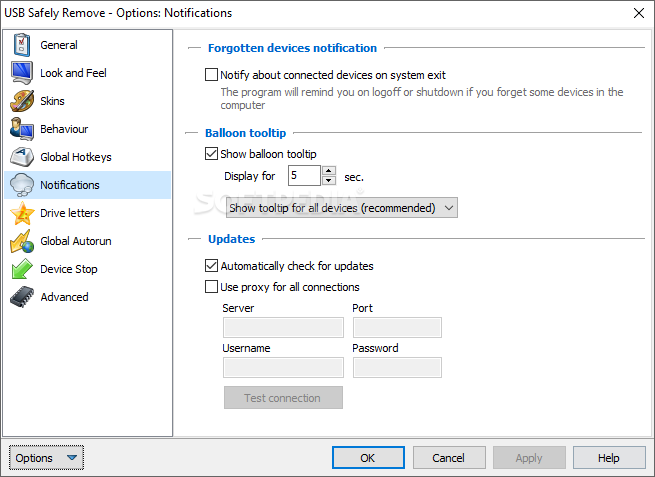
Task: Click the Drive letters star icon
Action: pyautogui.click(x=22, y=213)
